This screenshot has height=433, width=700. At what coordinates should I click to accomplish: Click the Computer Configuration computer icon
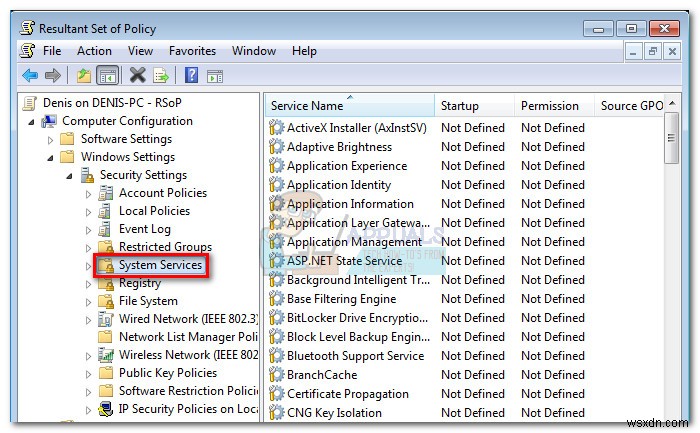click(x=49, y=121)
